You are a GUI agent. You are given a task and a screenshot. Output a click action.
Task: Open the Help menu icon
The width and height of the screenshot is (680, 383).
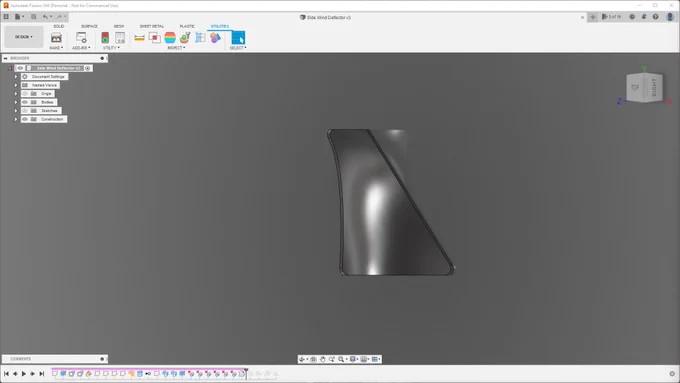(x=656, y=17)
